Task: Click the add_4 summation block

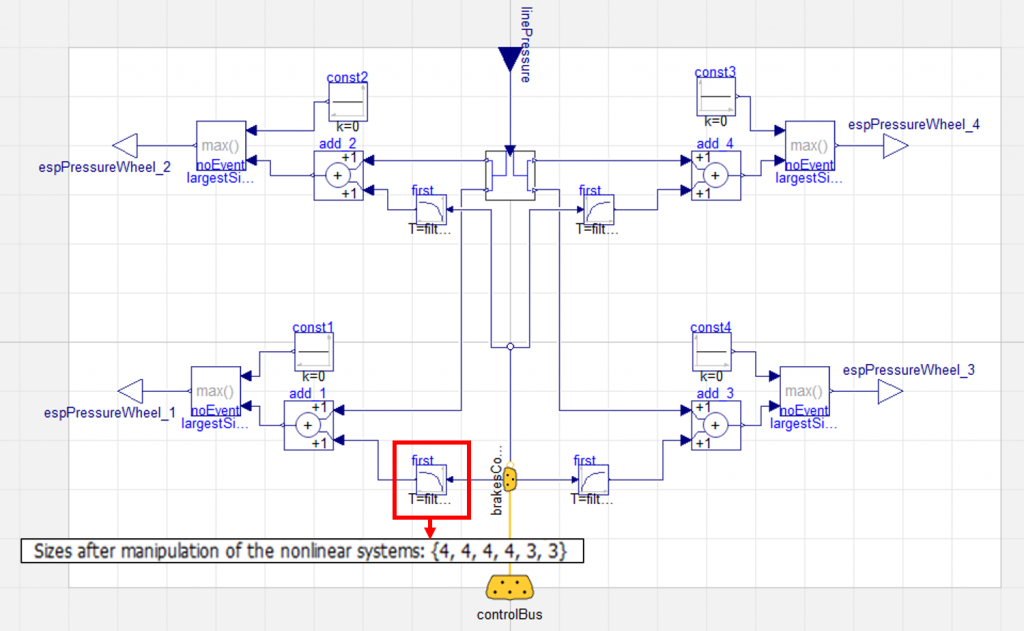Action: 716,176
